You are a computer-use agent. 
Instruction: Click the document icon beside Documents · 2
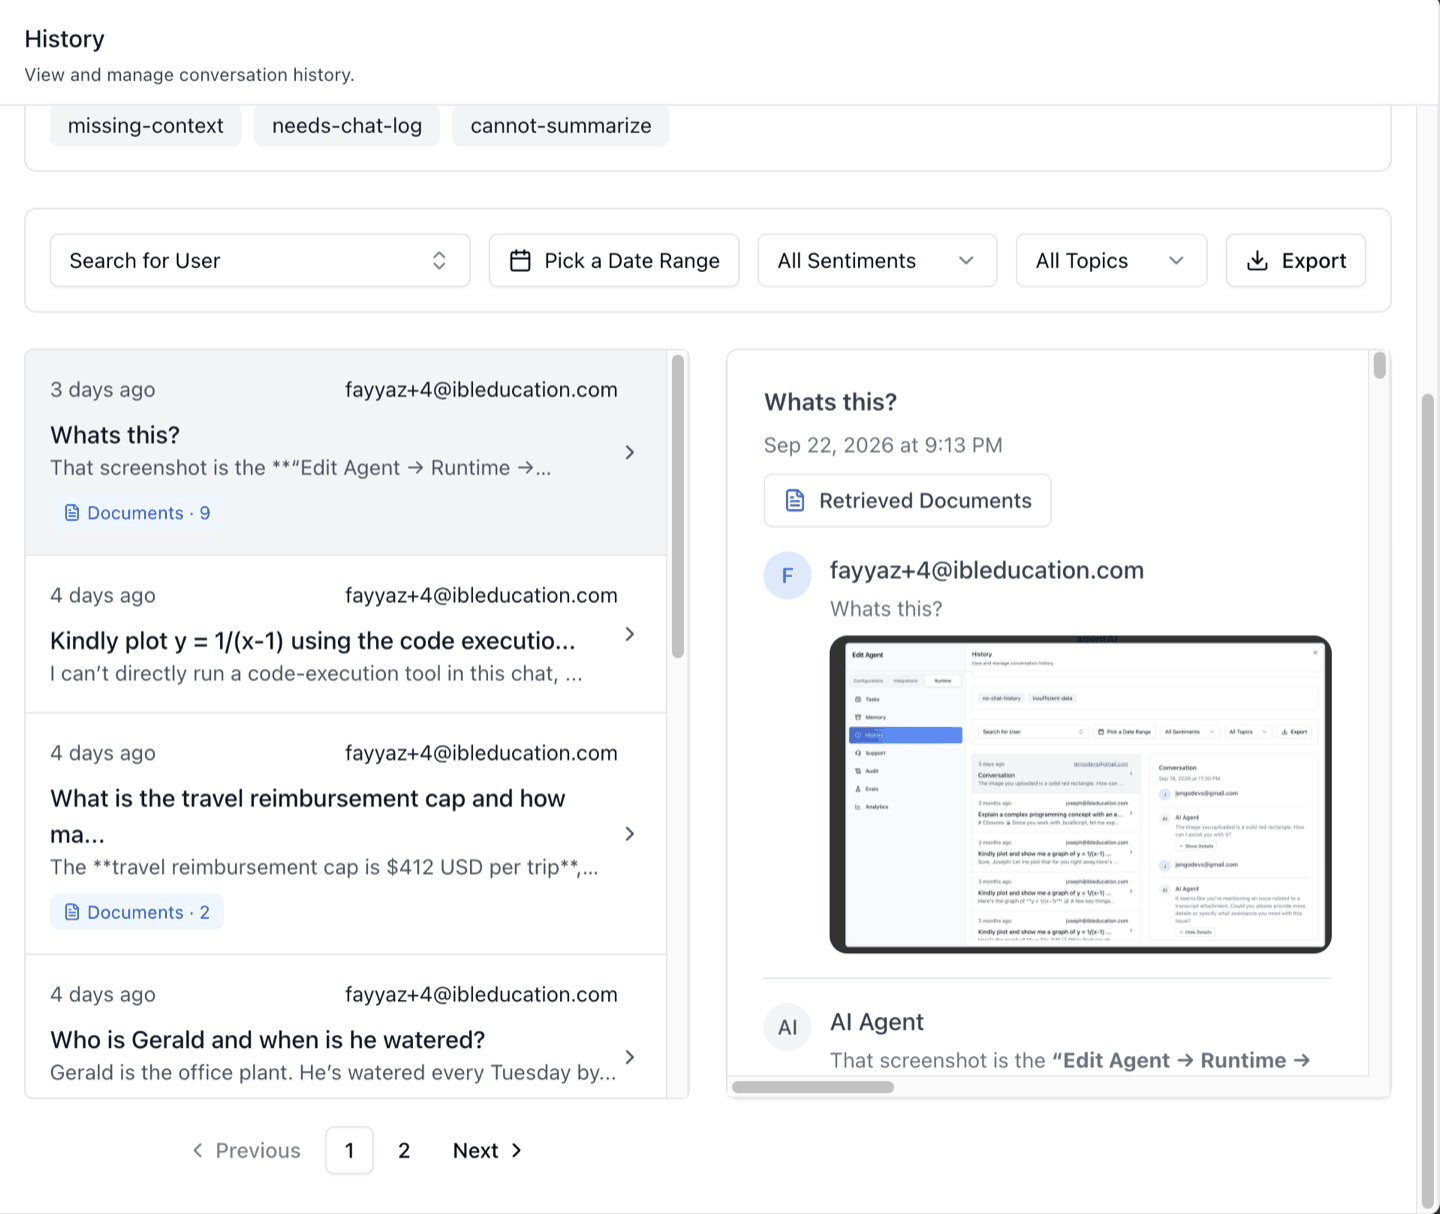(72, 912)
